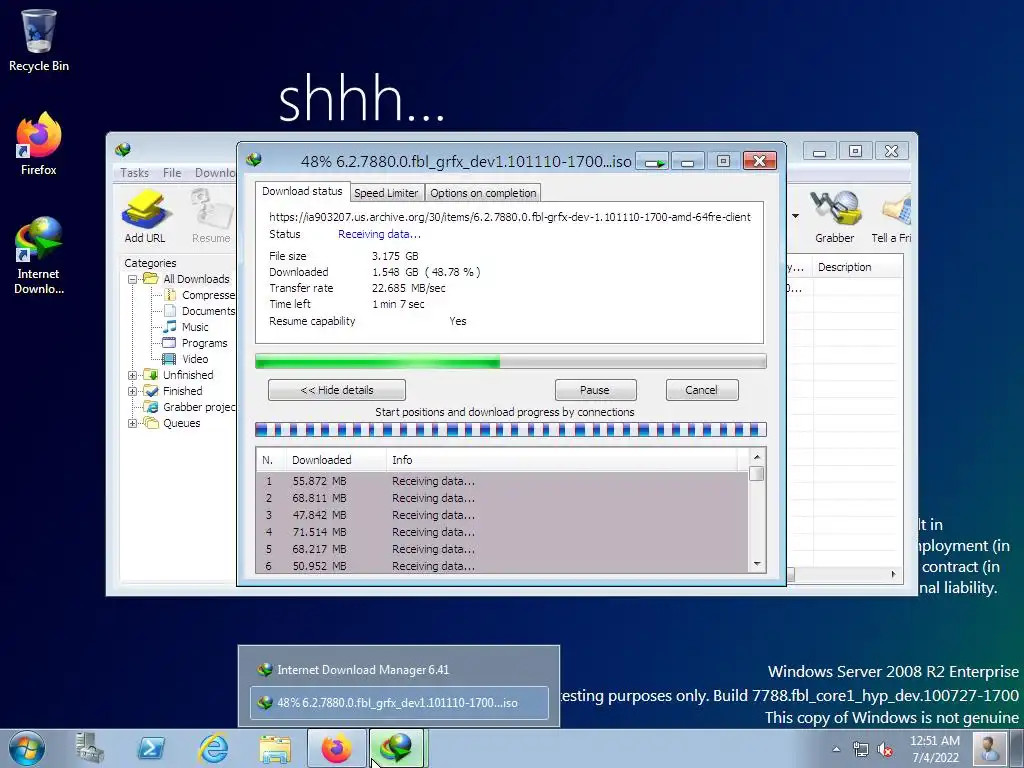Click the connections list scroll down arrow

[757, 564]
